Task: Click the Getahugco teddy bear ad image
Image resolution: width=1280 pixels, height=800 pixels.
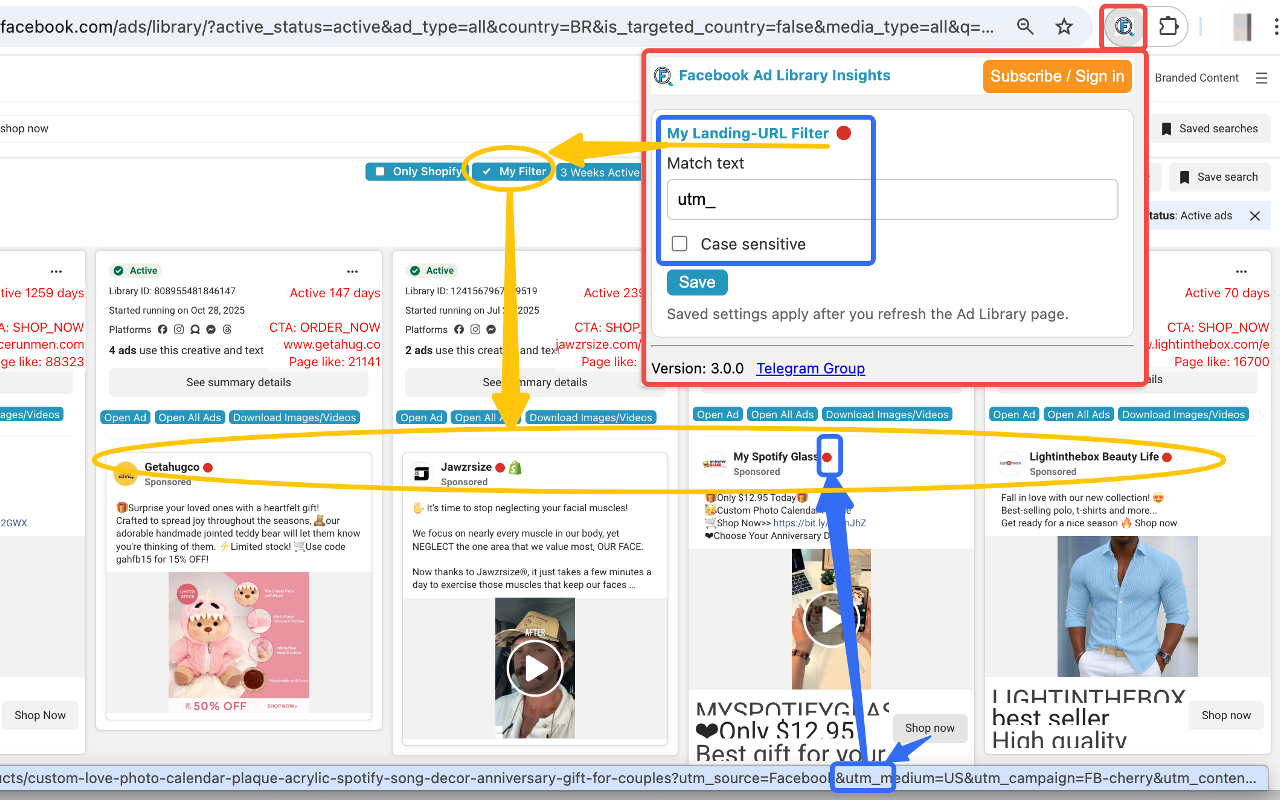Action: (239, 643)
